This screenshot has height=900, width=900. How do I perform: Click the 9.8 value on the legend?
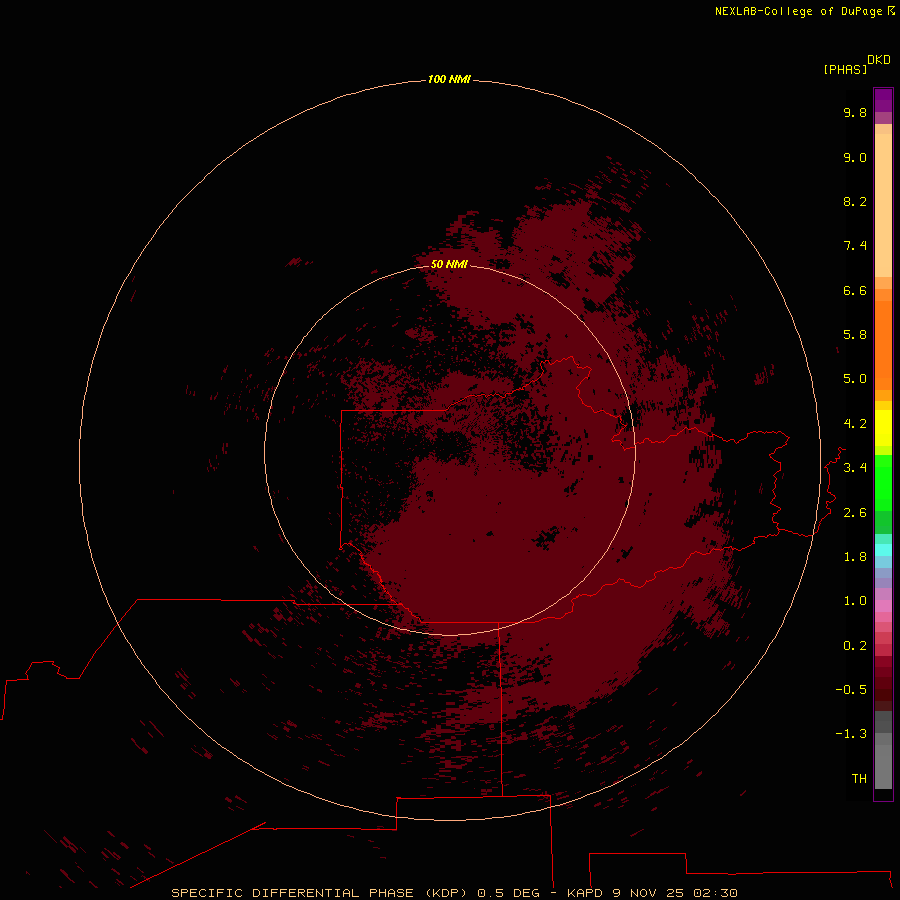click(x=855, y=112)
